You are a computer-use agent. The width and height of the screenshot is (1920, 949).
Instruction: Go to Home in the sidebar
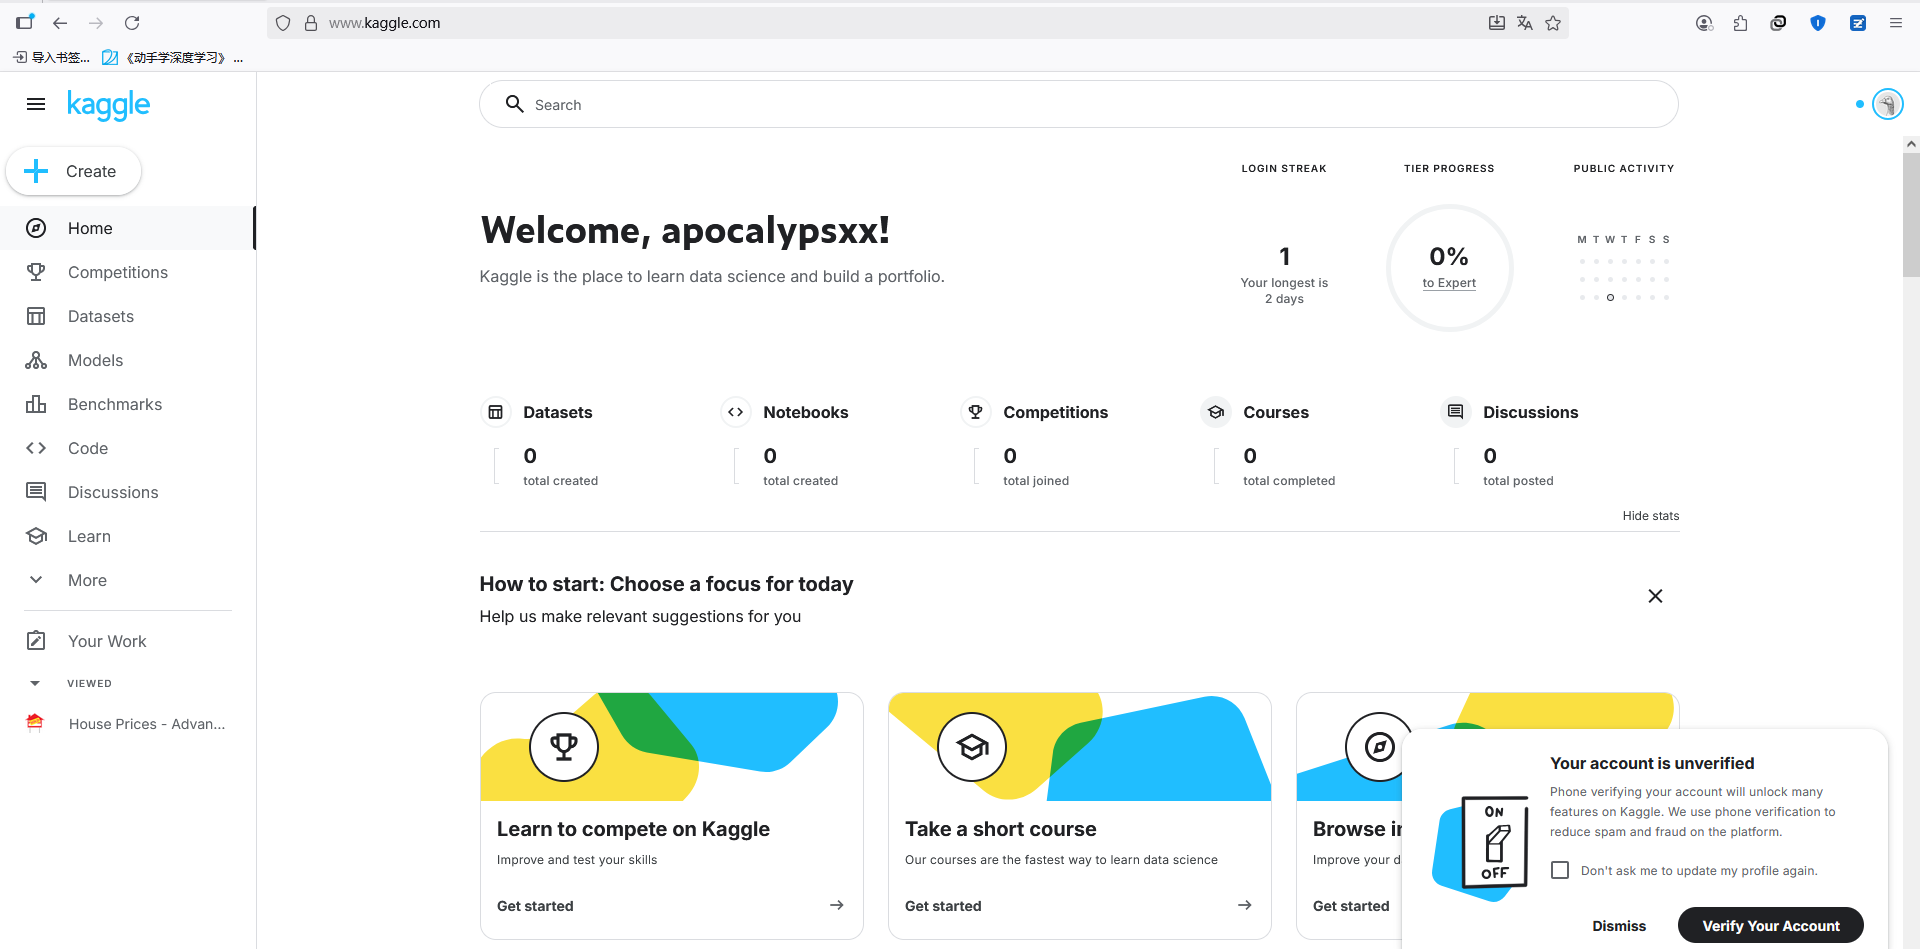click(x=128, y=228)
